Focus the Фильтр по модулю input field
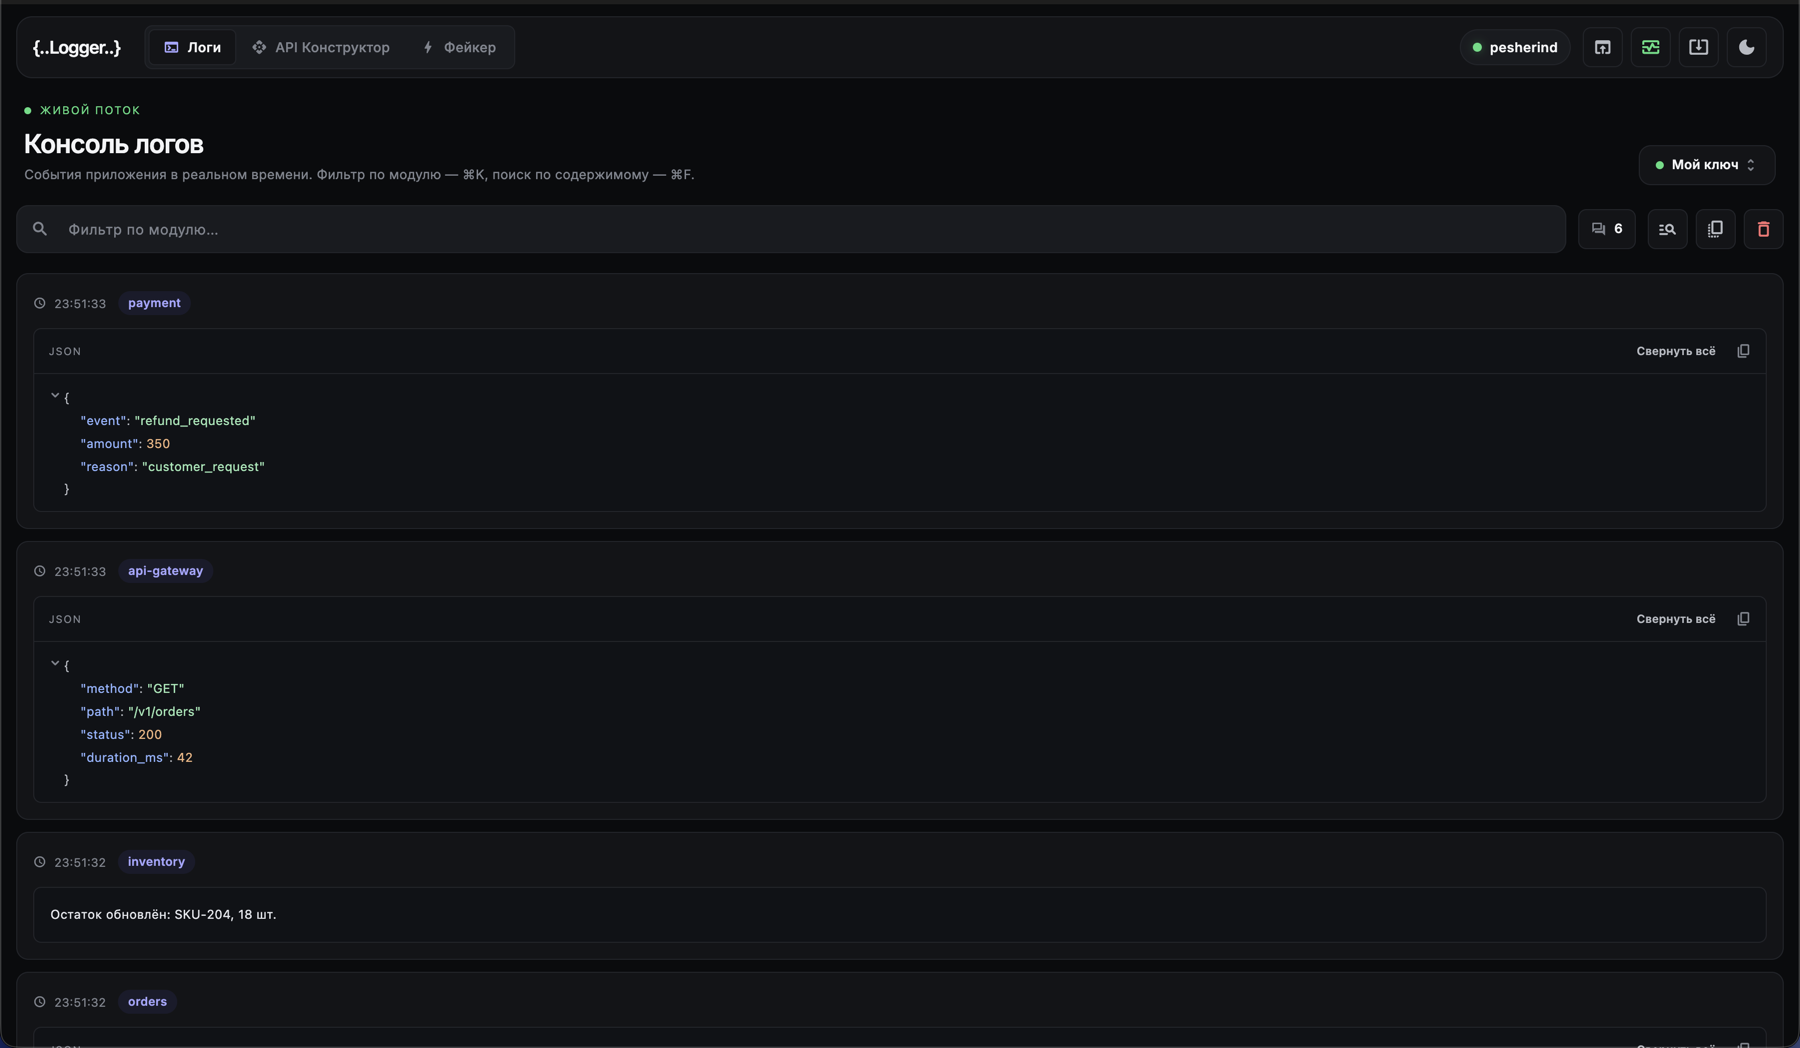 click(790, 229)
